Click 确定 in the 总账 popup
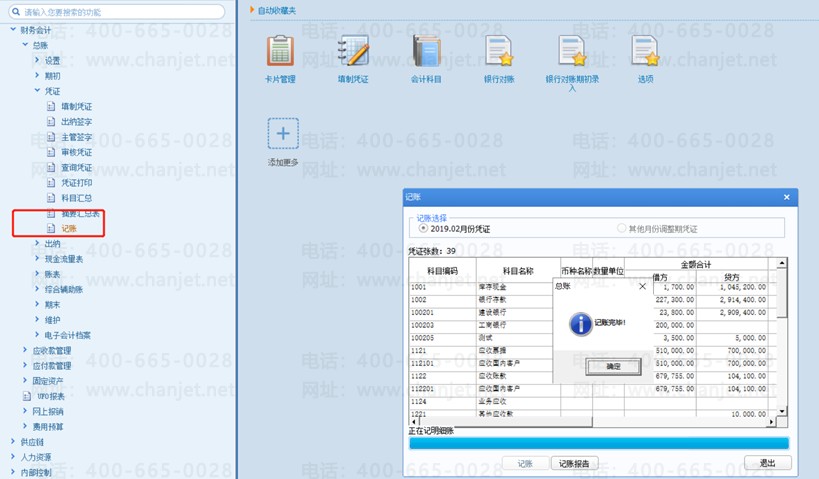Screen dimensions: 819x479 pos(613,366)
